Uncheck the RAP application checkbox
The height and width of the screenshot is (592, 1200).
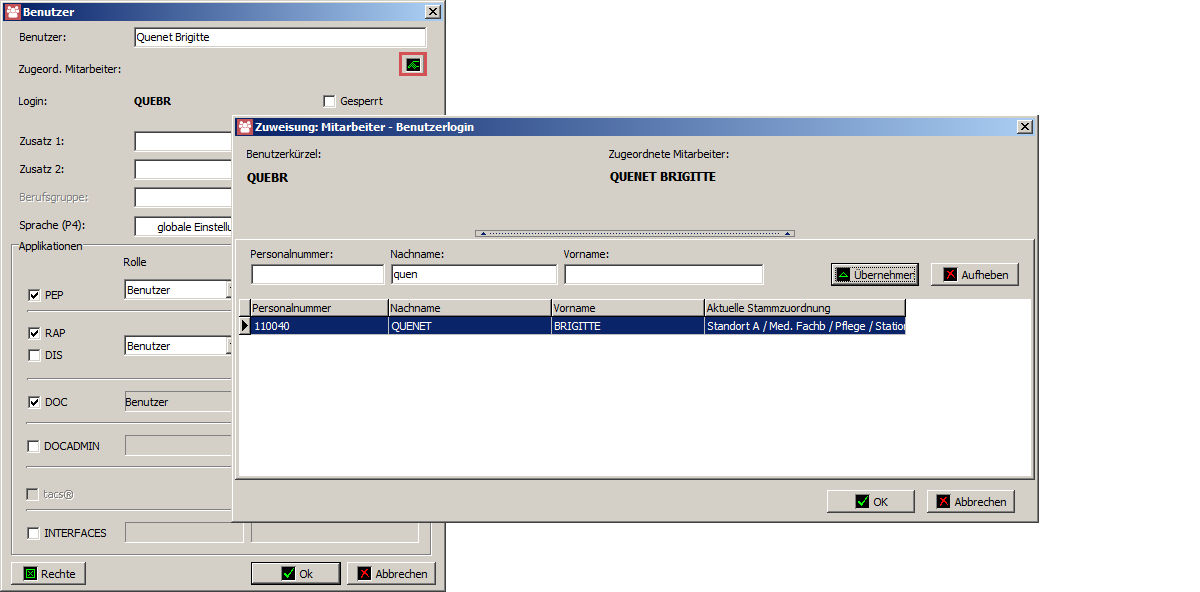click(34, 333)
